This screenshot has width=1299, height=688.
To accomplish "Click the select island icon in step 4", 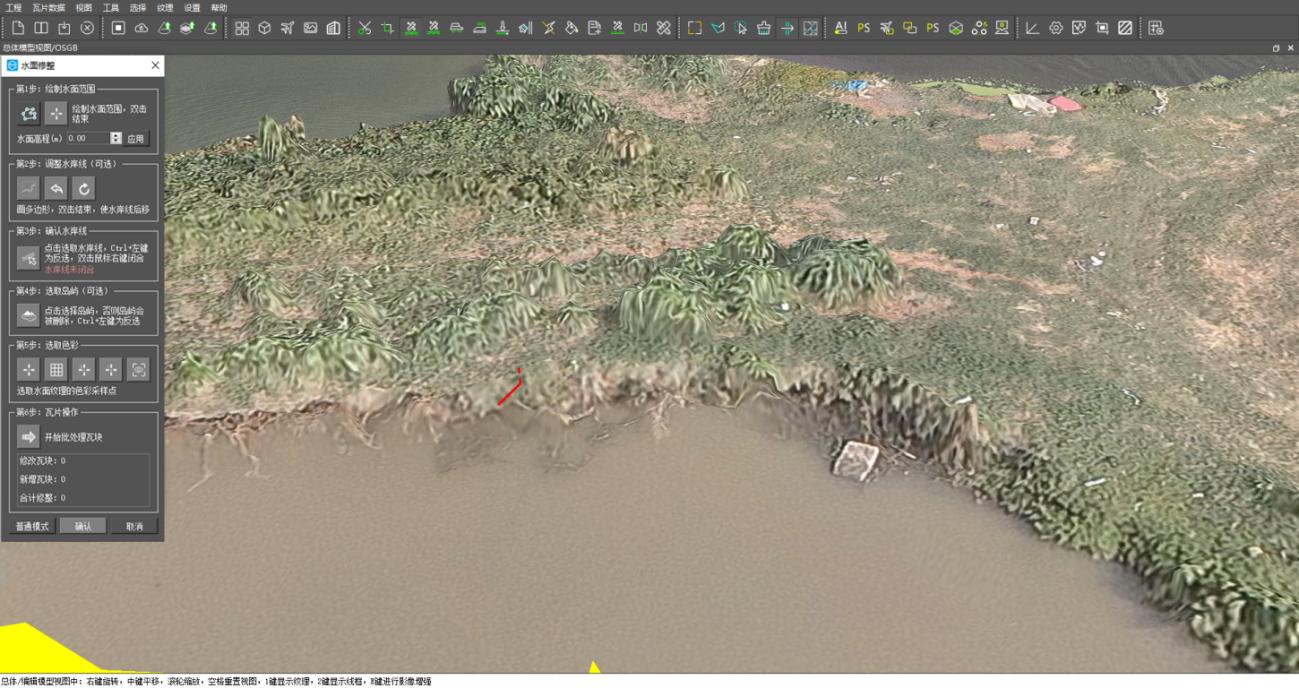I will tap(29, 315).
